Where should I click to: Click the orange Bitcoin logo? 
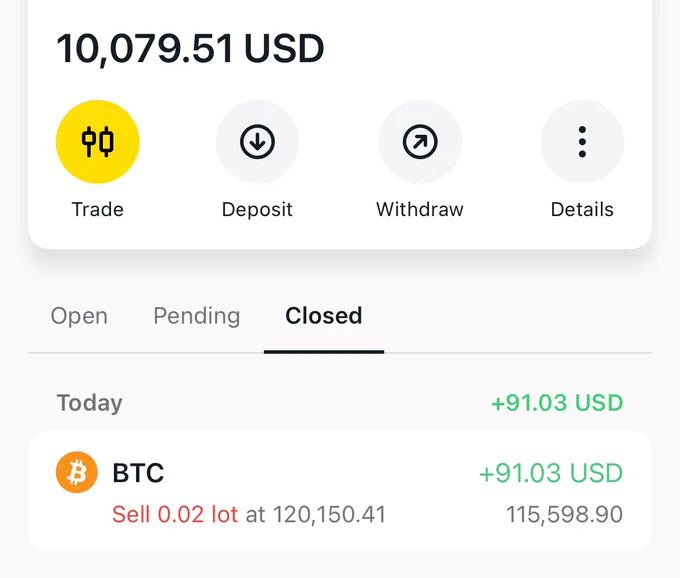[x=77, y=472]
